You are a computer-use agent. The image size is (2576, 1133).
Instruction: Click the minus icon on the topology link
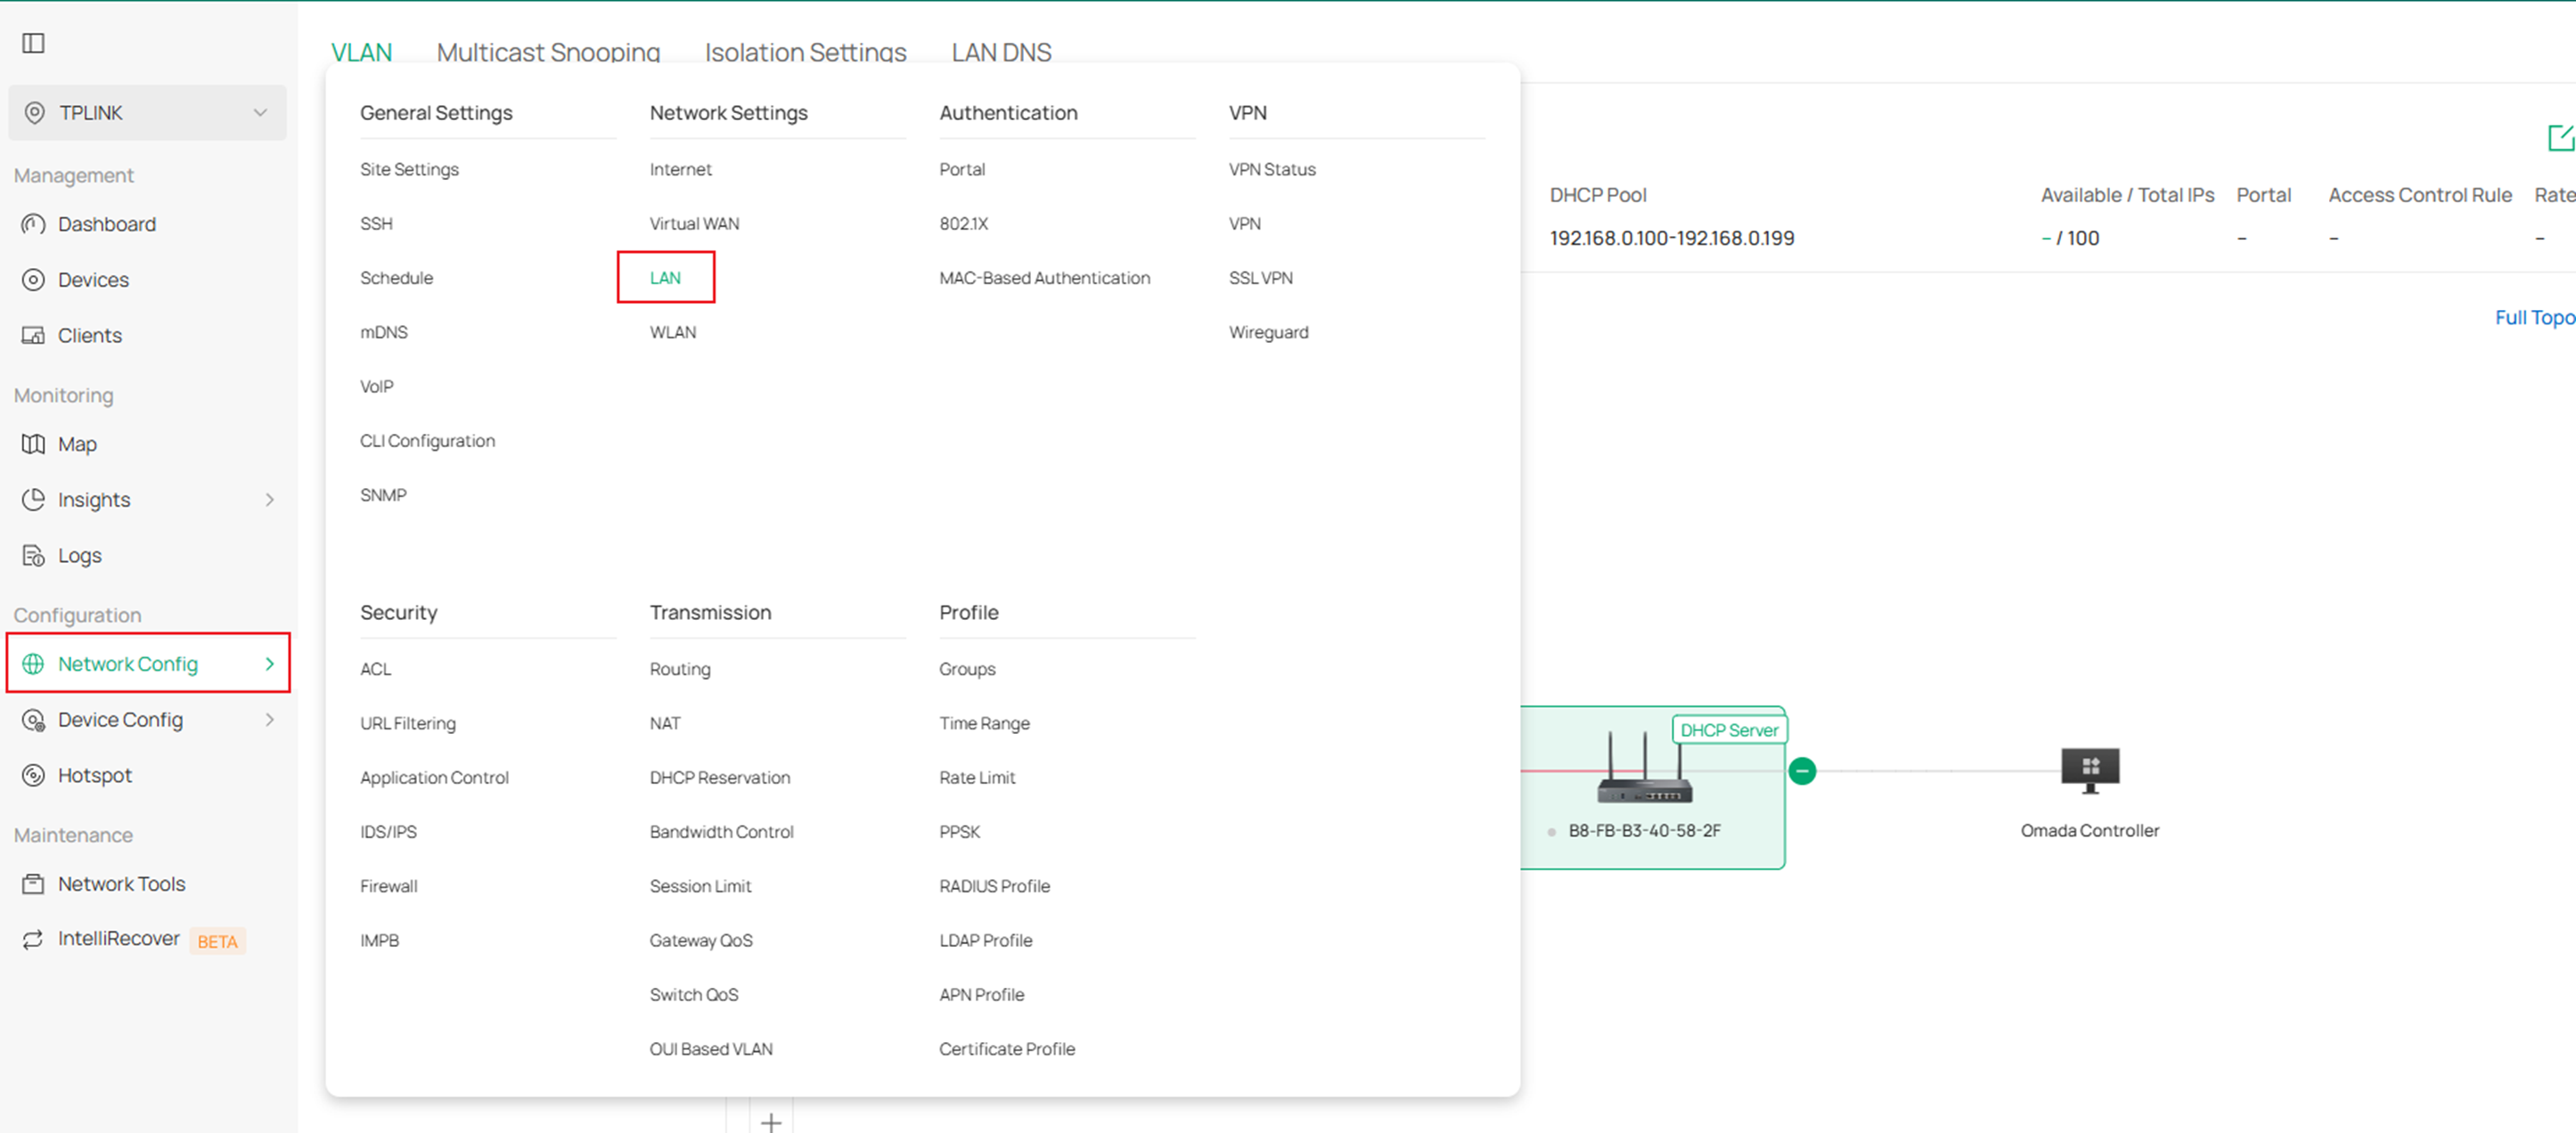[x=1802, y=770]
